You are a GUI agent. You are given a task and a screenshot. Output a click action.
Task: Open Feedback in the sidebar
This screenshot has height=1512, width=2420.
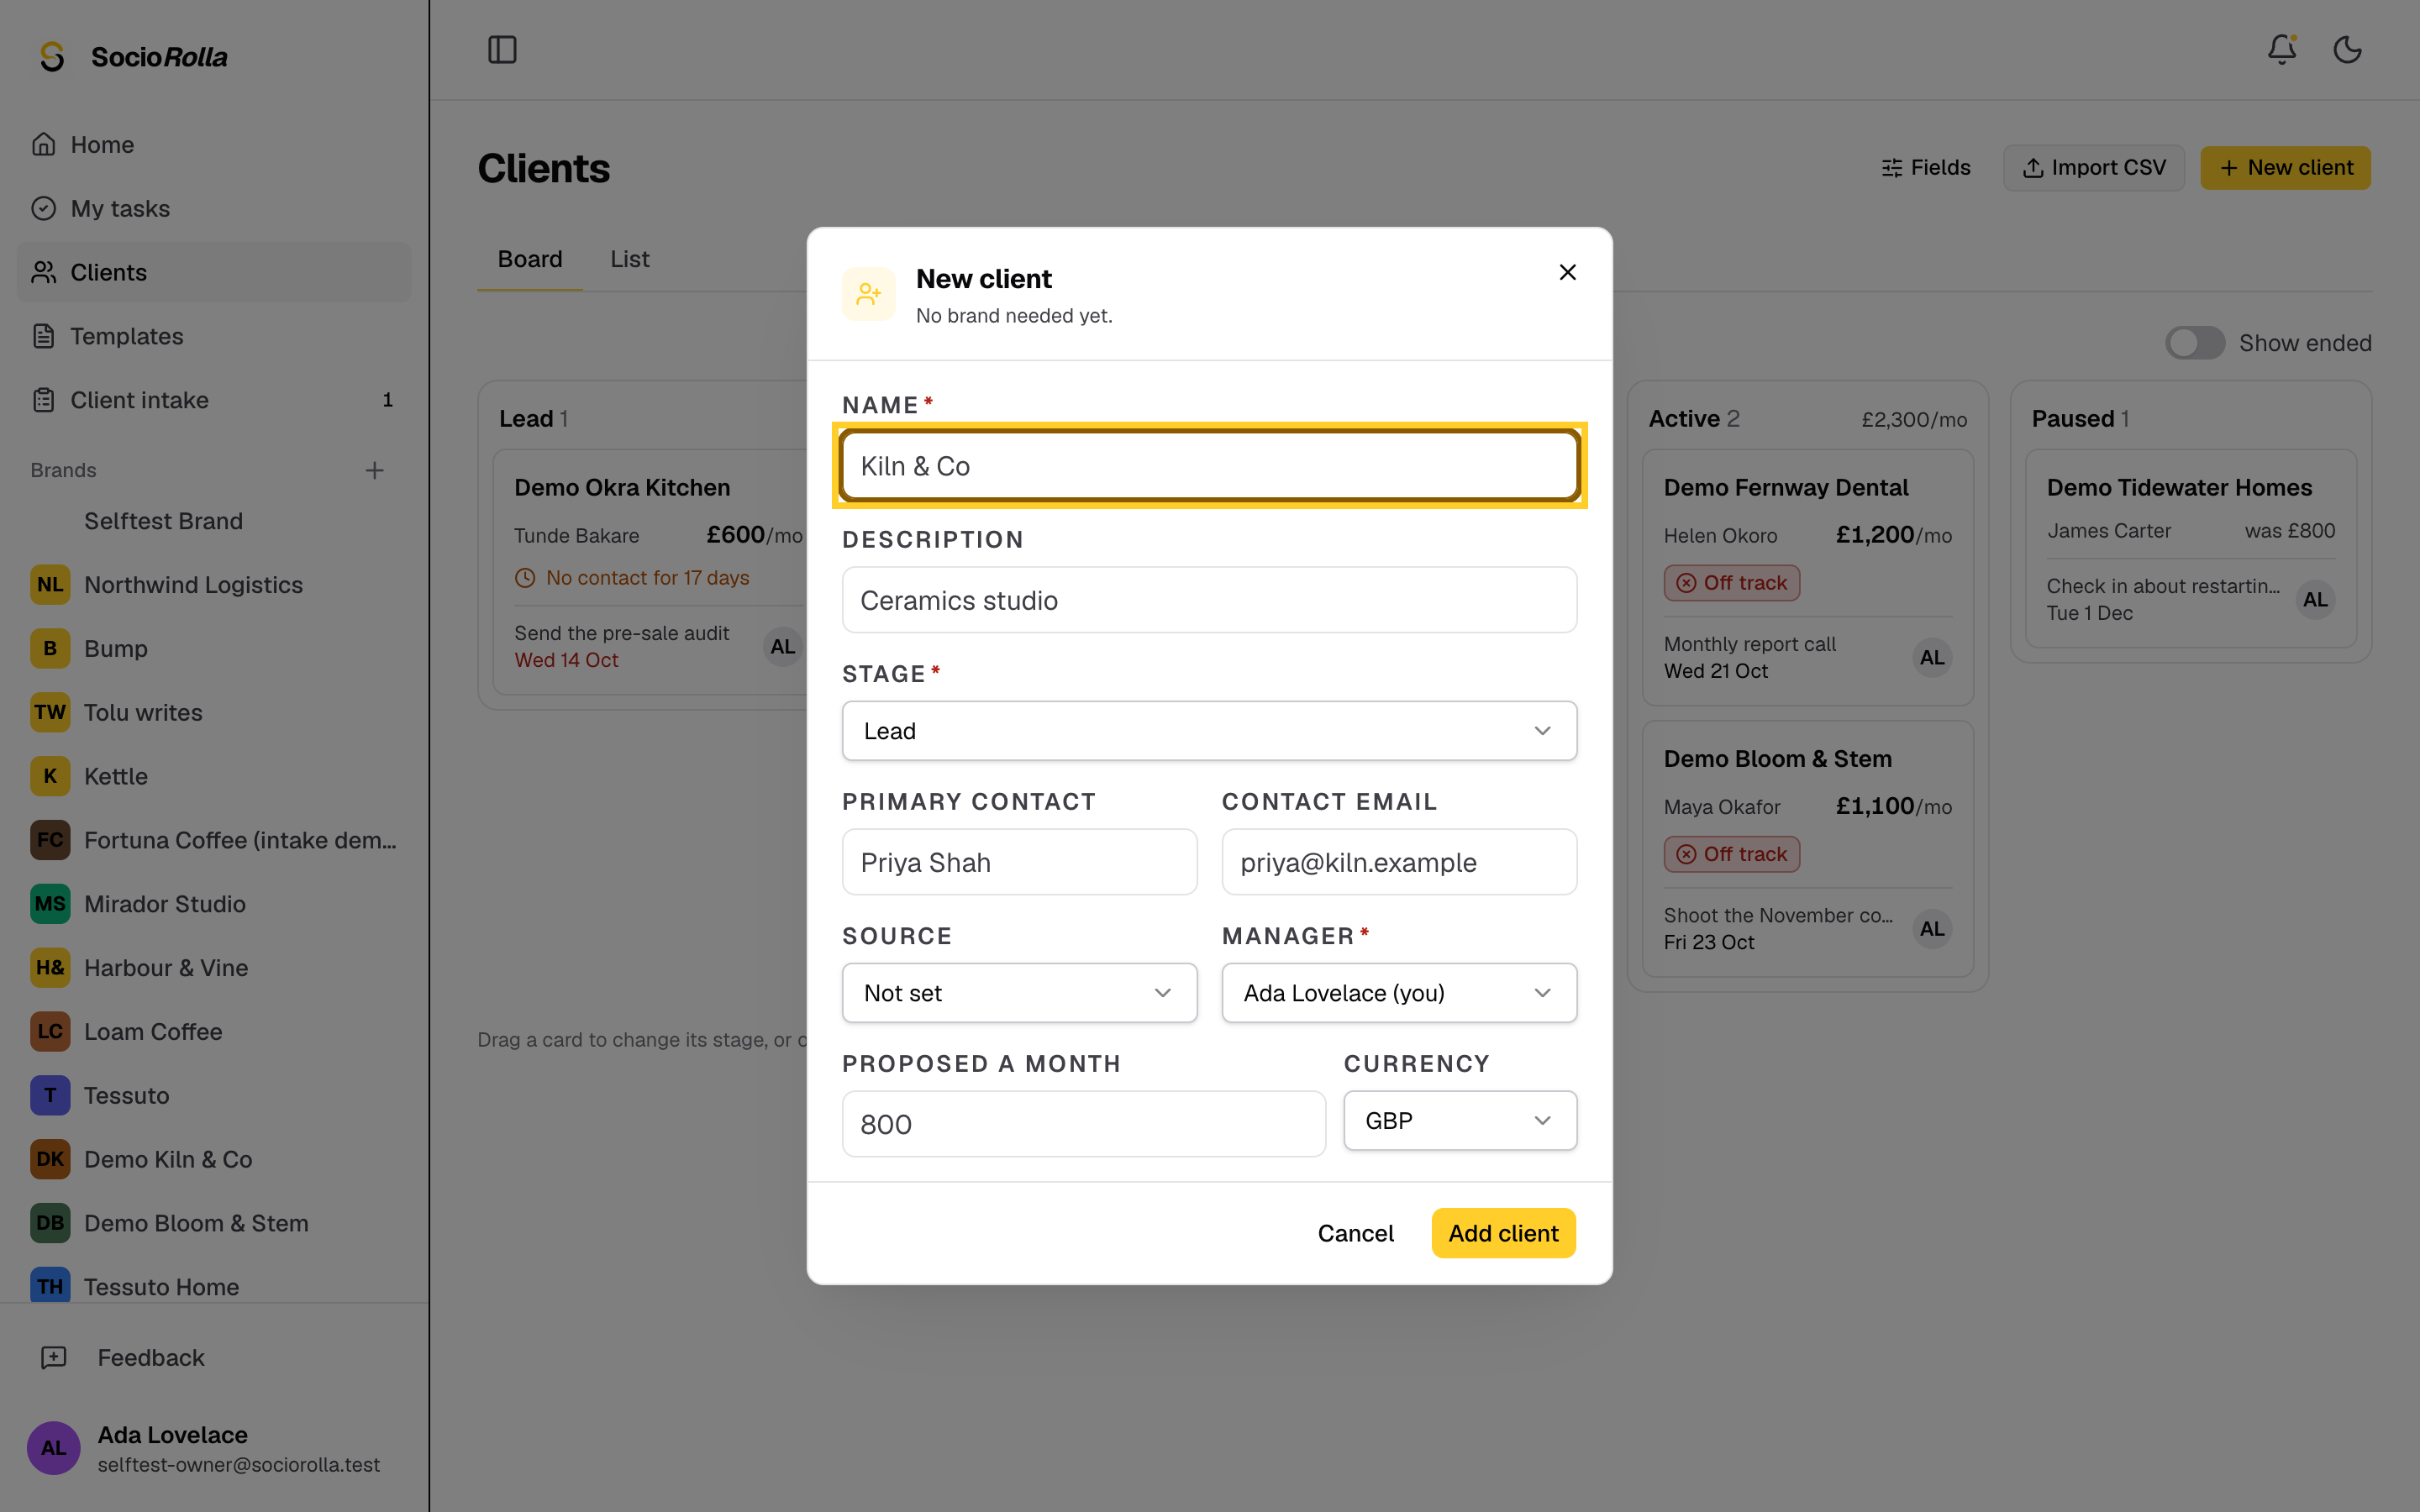[214, 1358]
